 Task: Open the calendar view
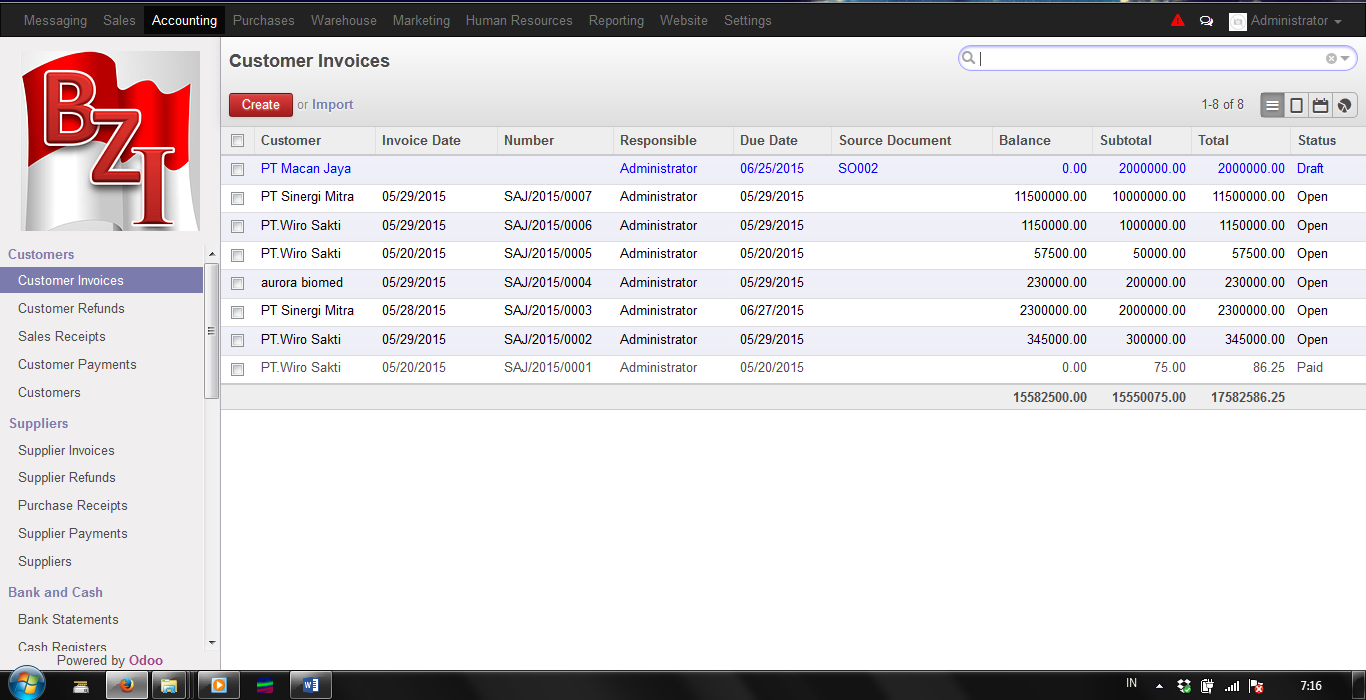(x=1320, y=105)
